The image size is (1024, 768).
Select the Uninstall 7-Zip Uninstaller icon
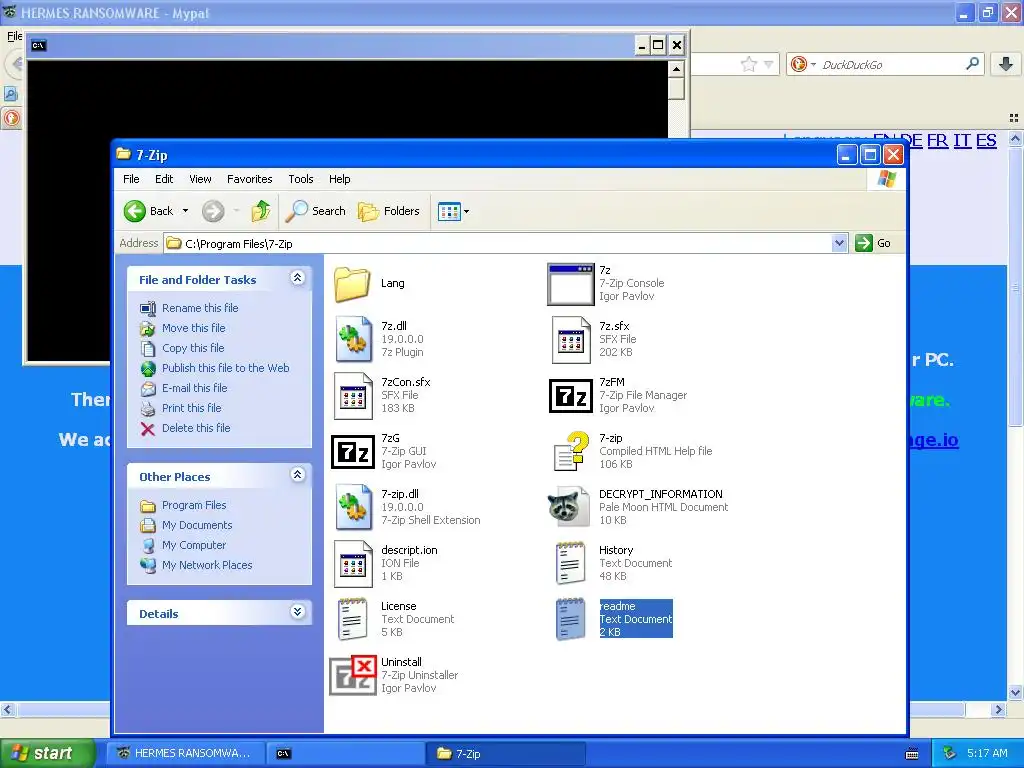click(353, 675)
